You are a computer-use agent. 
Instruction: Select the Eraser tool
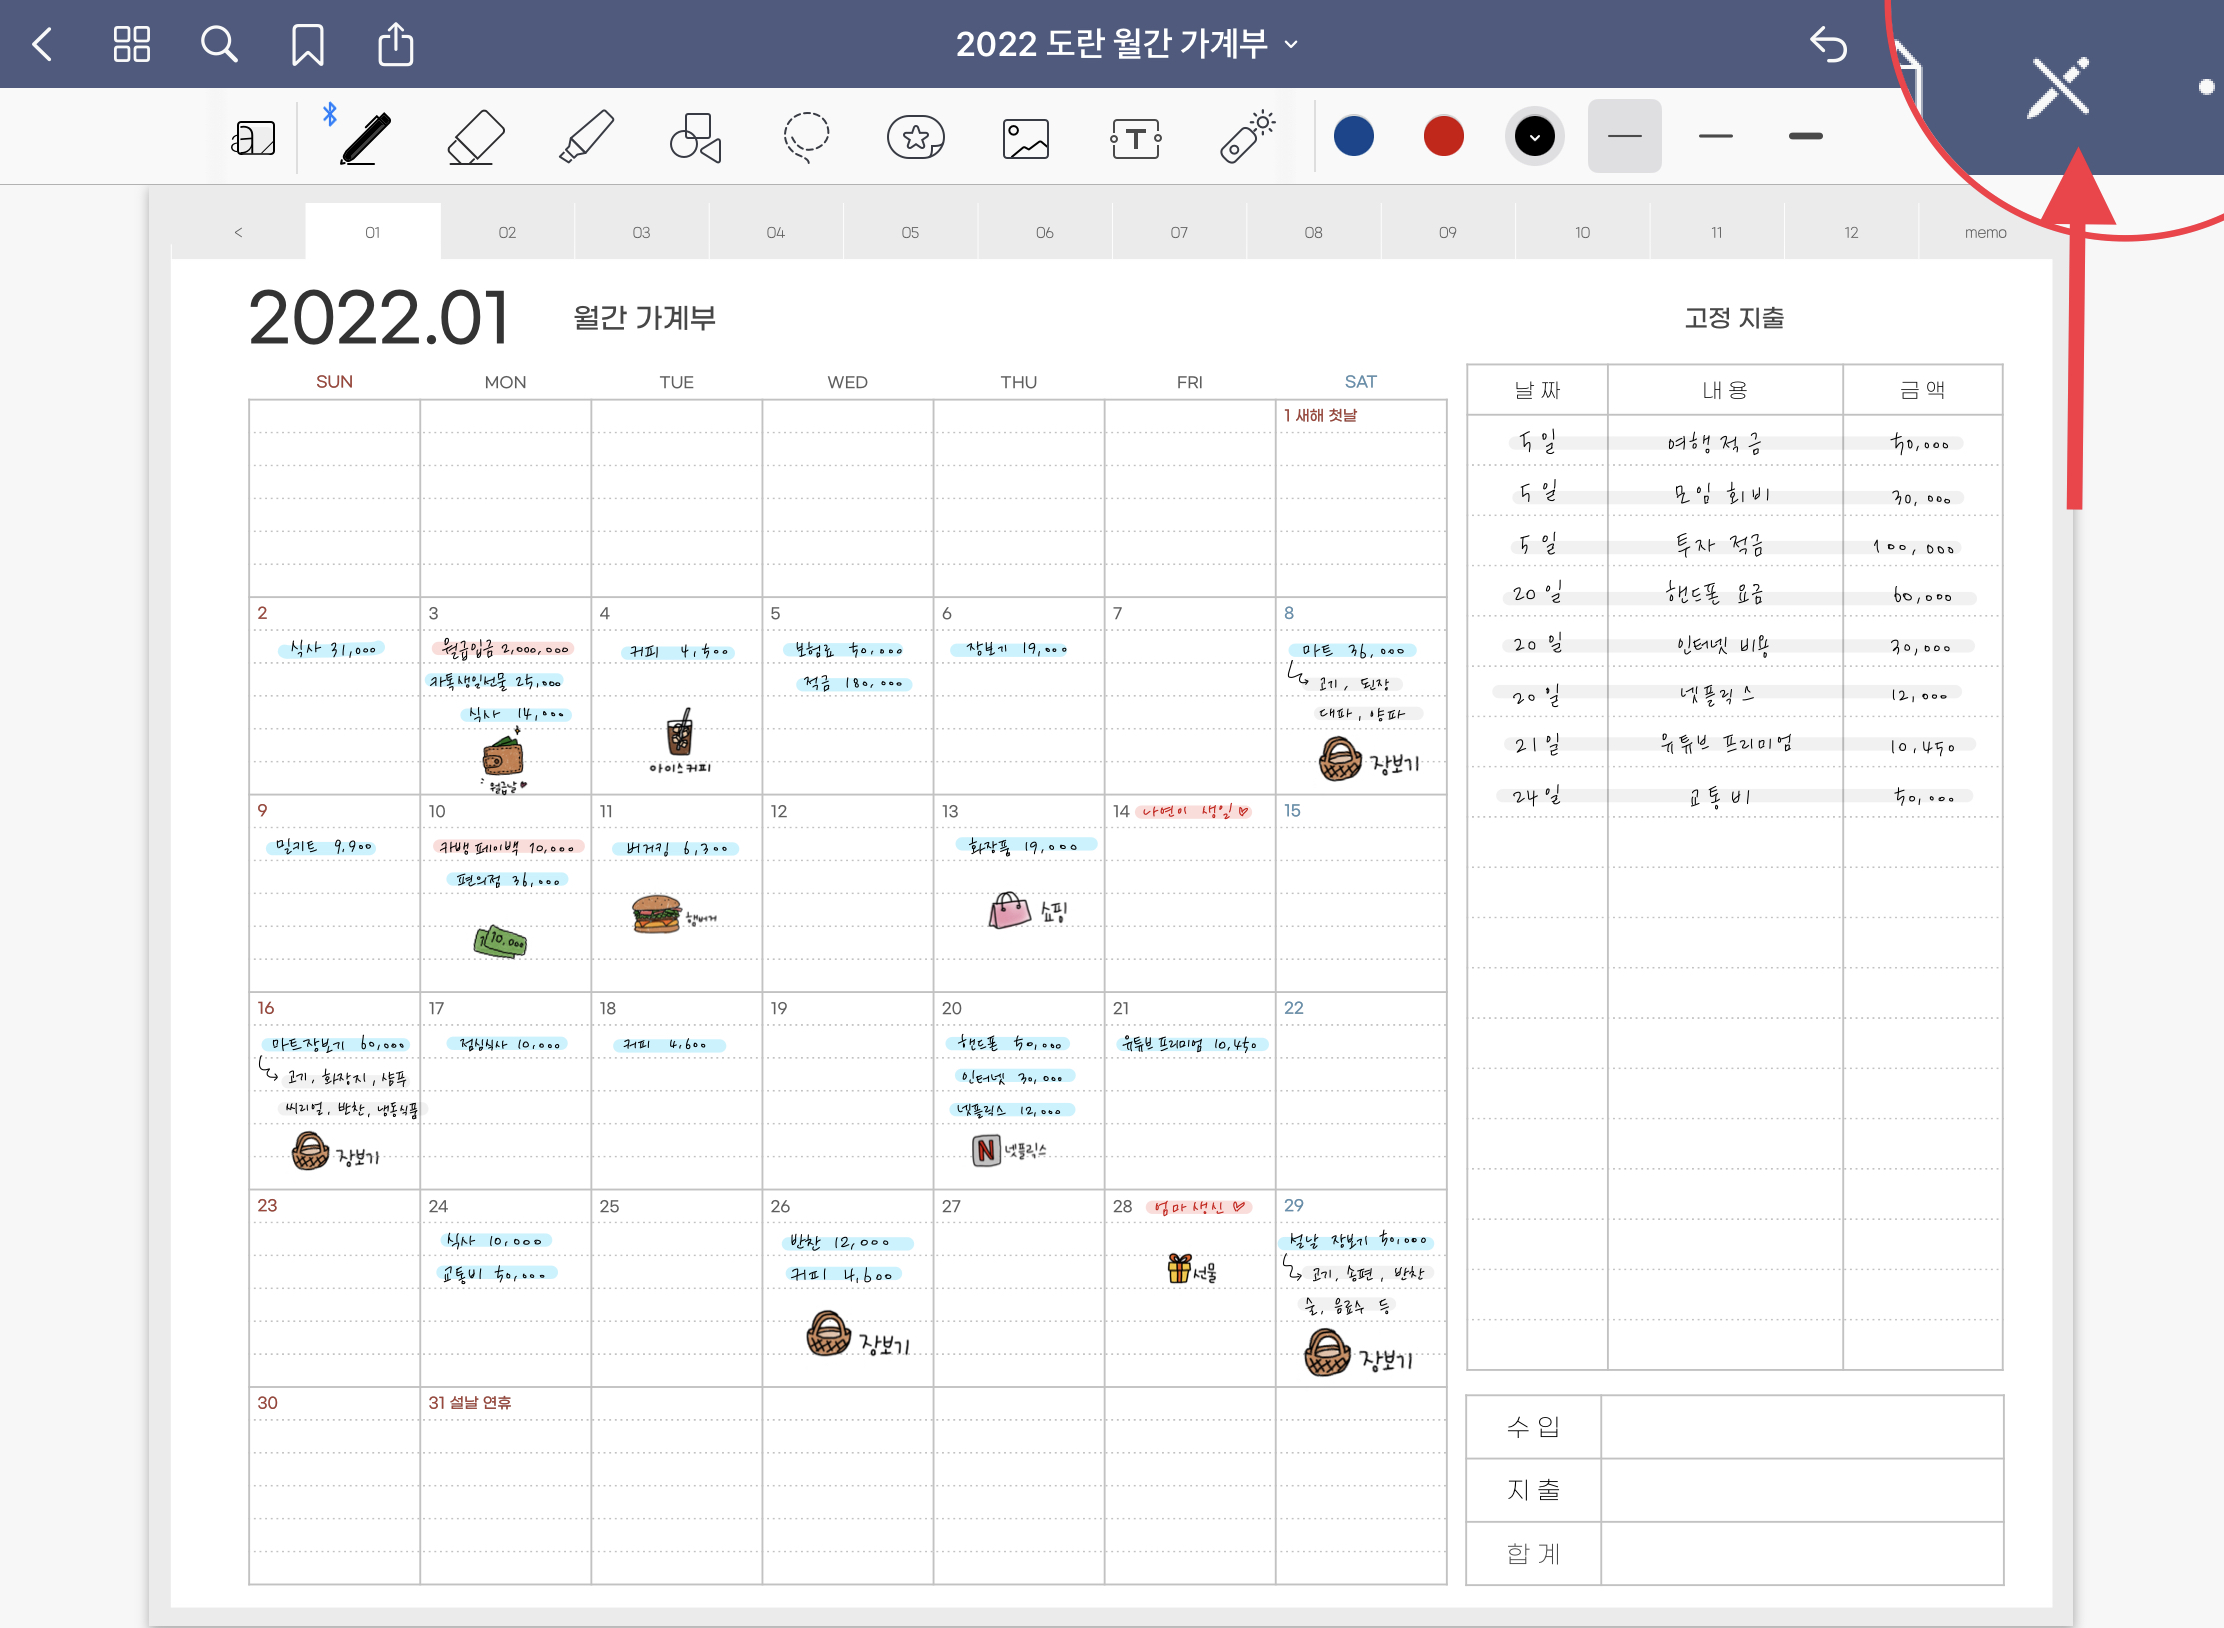(475, 137)
